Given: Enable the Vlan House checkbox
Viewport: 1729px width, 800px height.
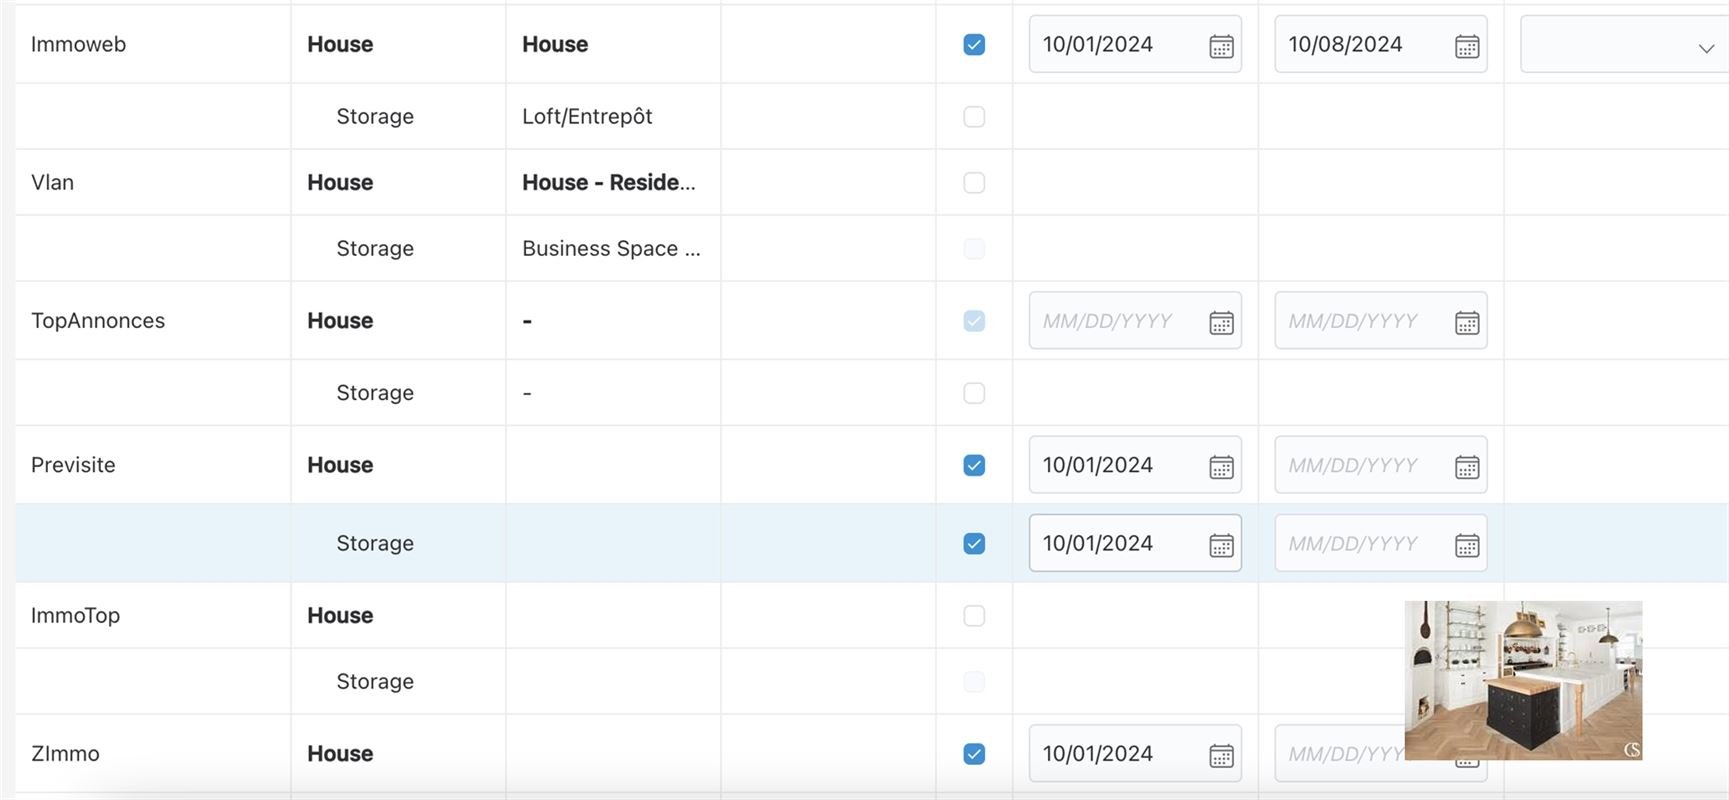Looking at the screenshot, I should click(x=974, y=183).
